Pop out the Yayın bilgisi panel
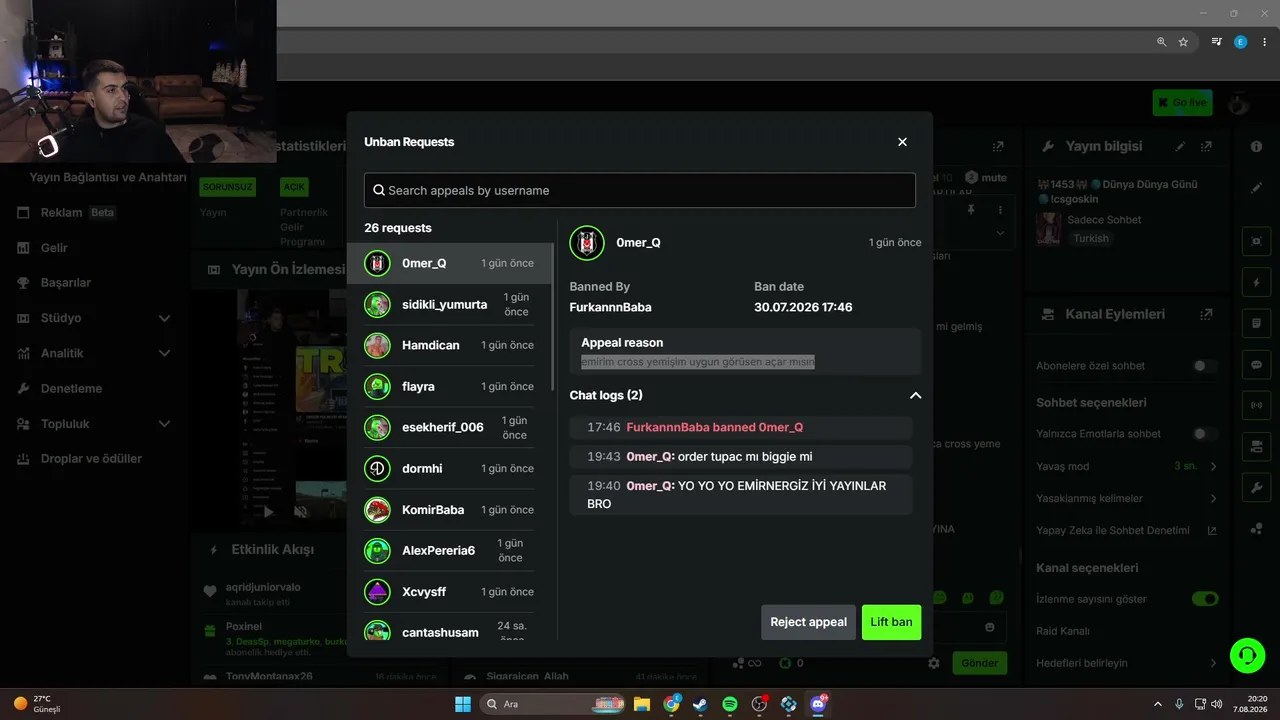Image resolution: width=1280 pixels, height=720 pixels. (x=1207, y=146)
